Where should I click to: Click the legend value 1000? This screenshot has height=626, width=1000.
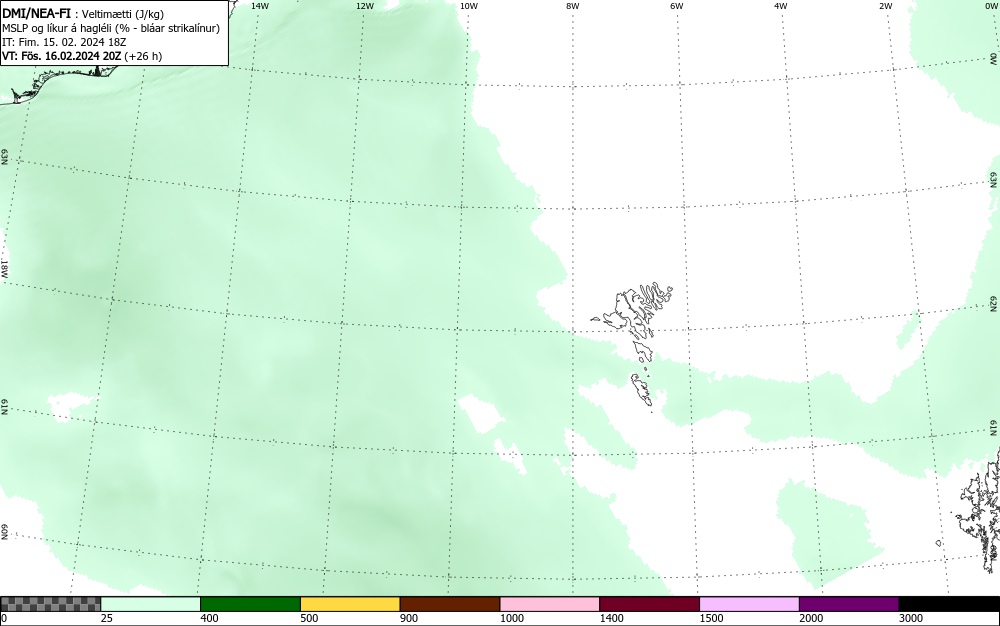511,618
